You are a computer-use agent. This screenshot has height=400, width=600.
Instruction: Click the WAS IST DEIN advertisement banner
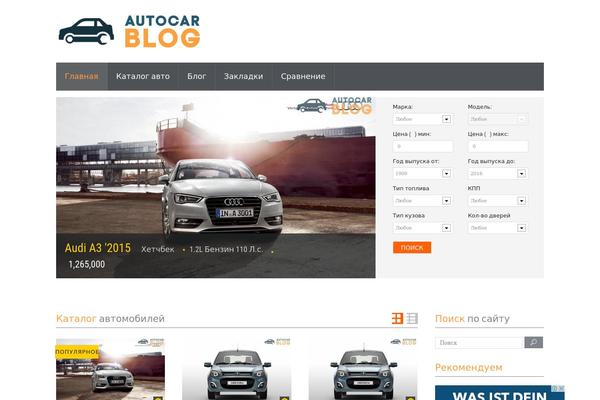499,393
